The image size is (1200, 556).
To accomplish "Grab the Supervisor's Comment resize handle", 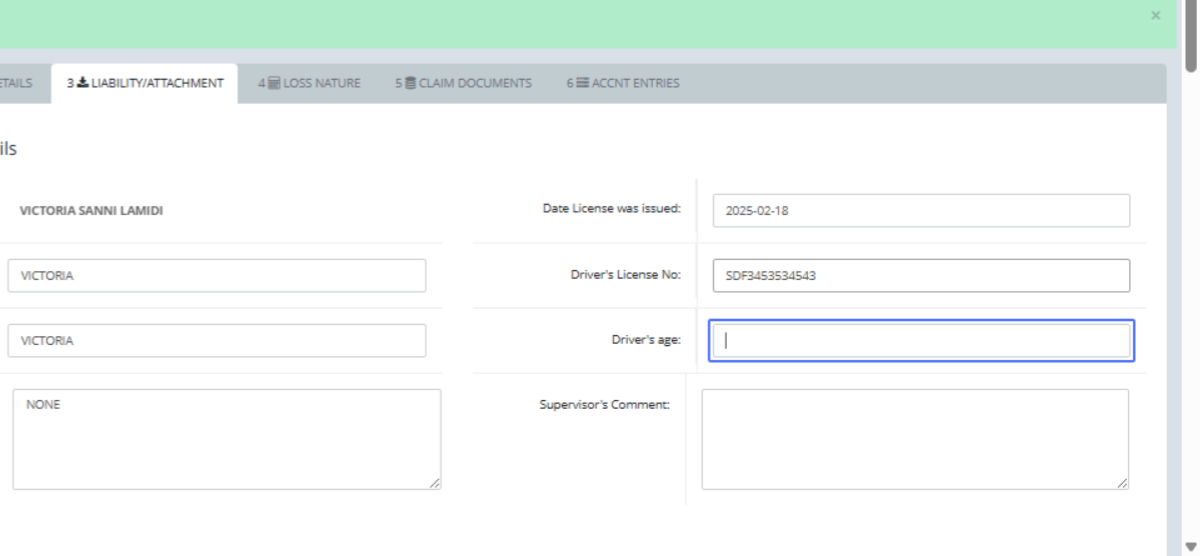I will [1123, 483].
